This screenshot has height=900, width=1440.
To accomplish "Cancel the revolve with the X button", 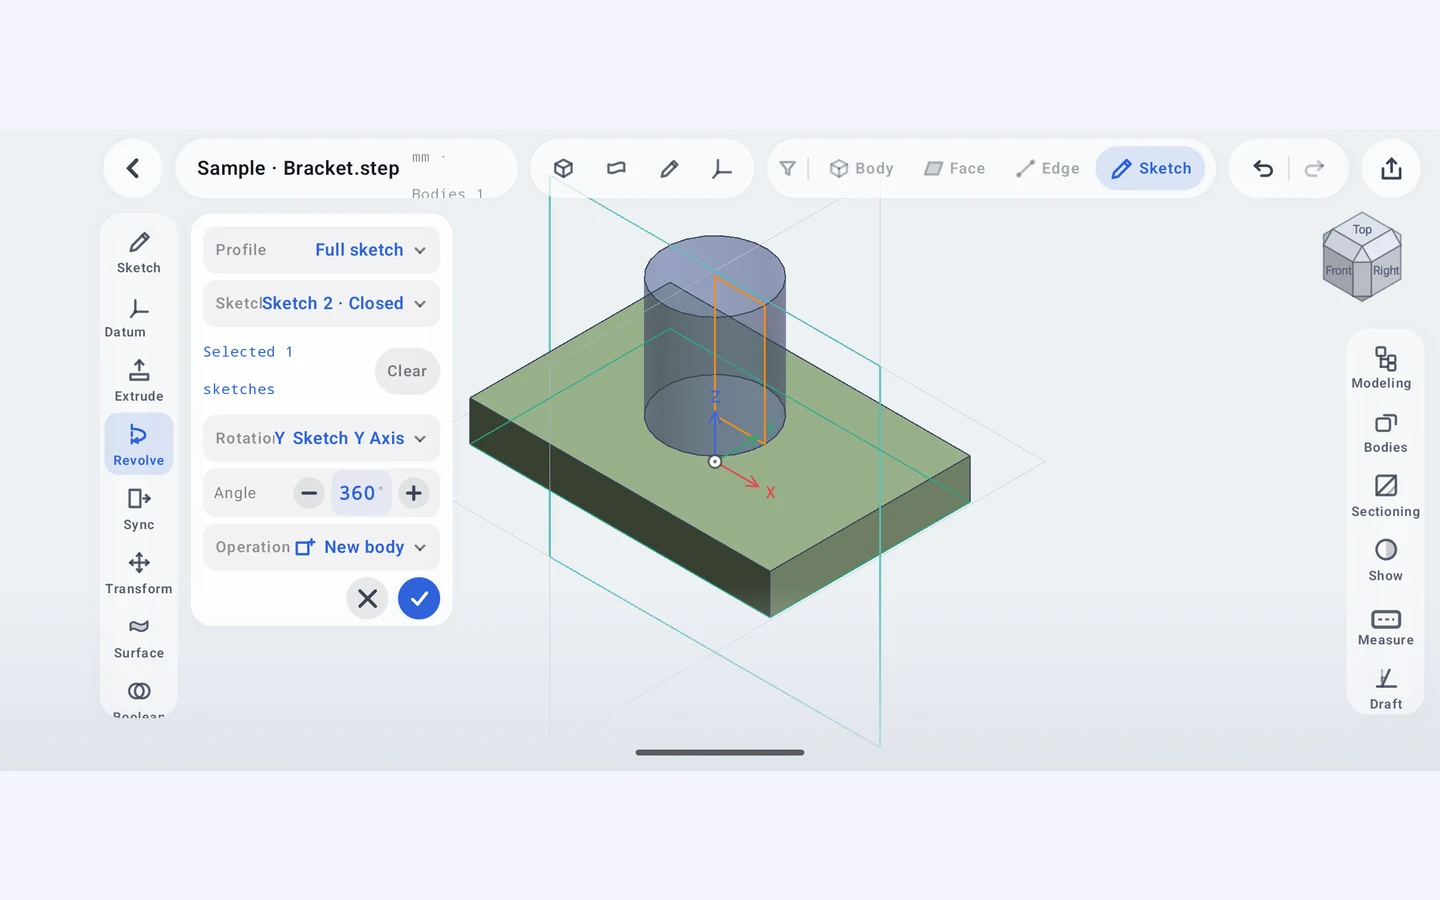I will click(x=367, y=598).
